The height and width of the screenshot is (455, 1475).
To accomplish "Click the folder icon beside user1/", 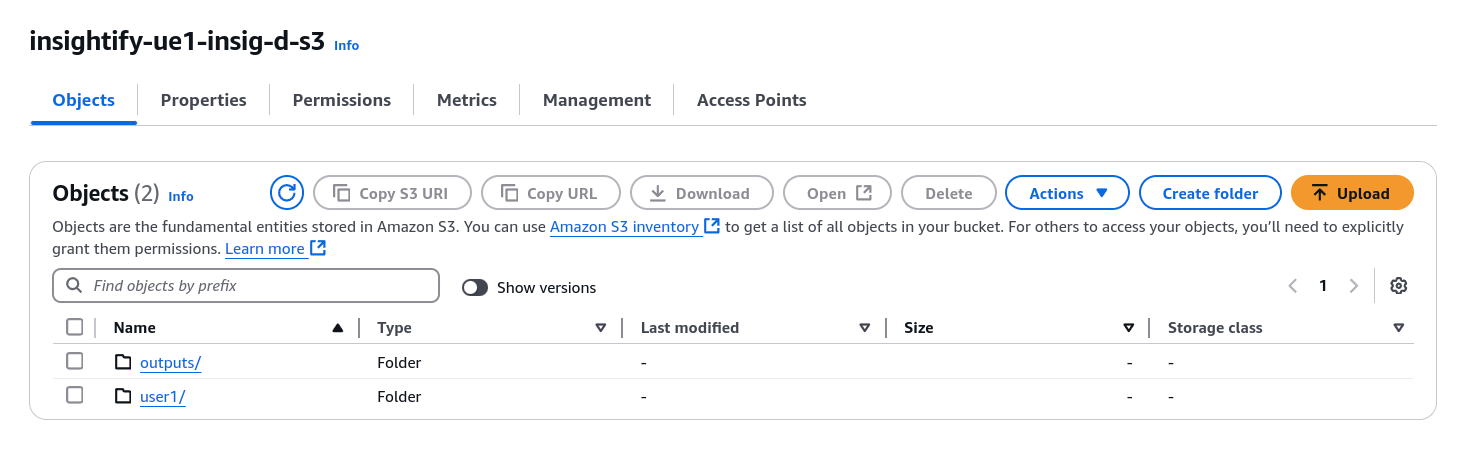I will click(123, 396).
